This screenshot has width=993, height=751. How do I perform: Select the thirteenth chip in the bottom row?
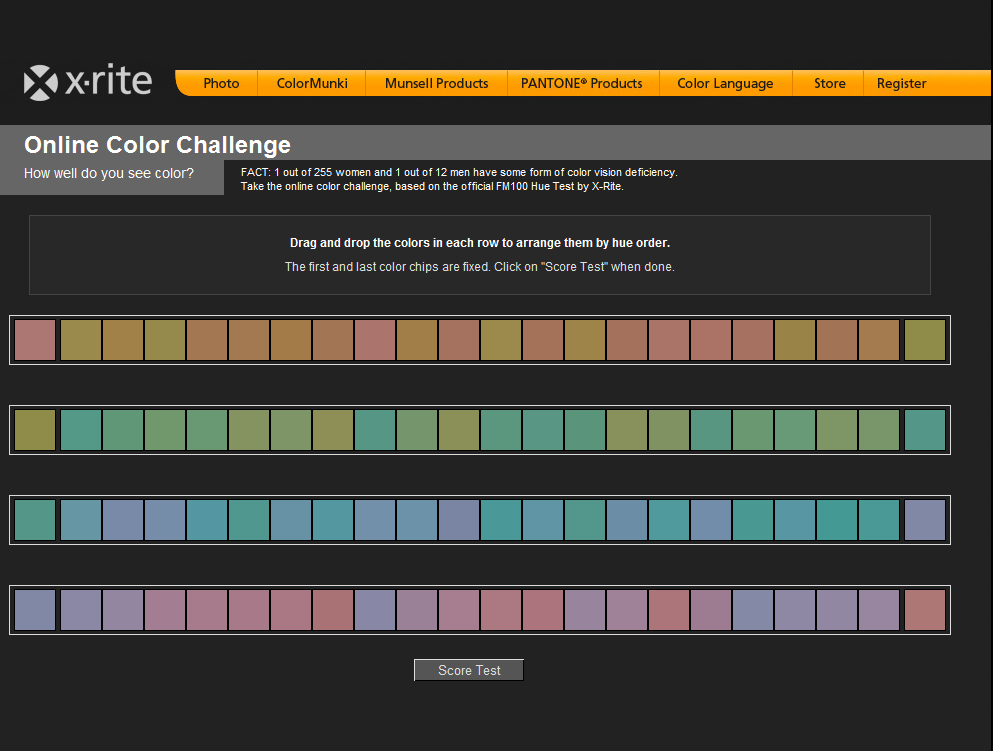click(x=543, y=610)
